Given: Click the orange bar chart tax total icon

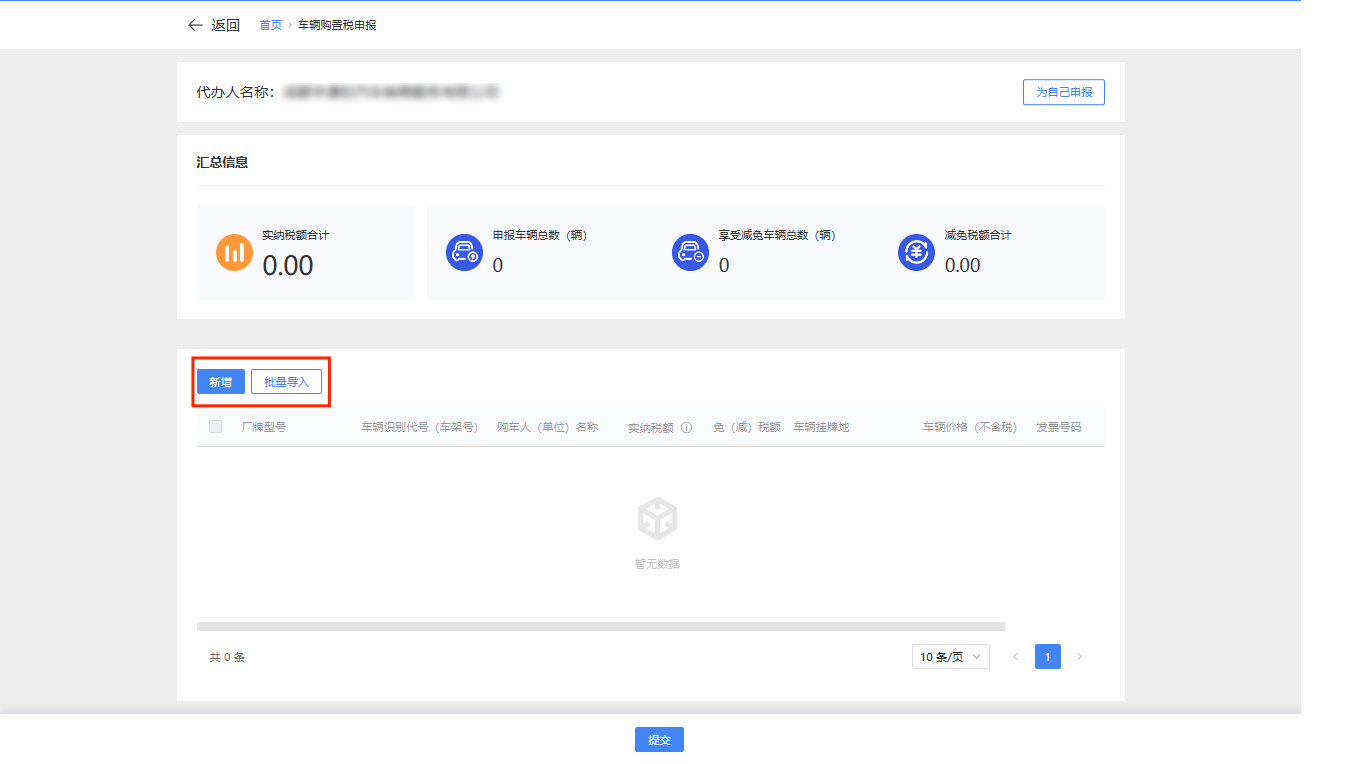Looking at the screenshot, I should 235,252.
